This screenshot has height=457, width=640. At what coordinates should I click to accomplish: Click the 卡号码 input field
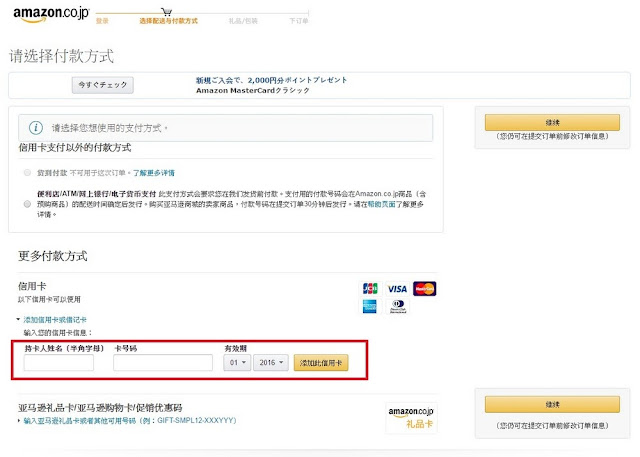tap(163, 362)
